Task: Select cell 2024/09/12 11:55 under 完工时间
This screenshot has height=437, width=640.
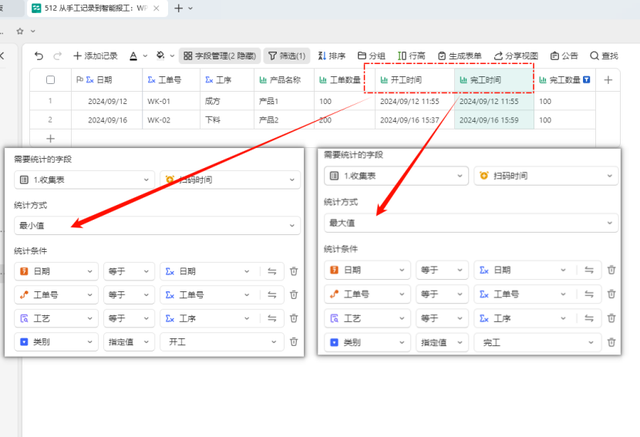Action: click(x=494, y=101)
